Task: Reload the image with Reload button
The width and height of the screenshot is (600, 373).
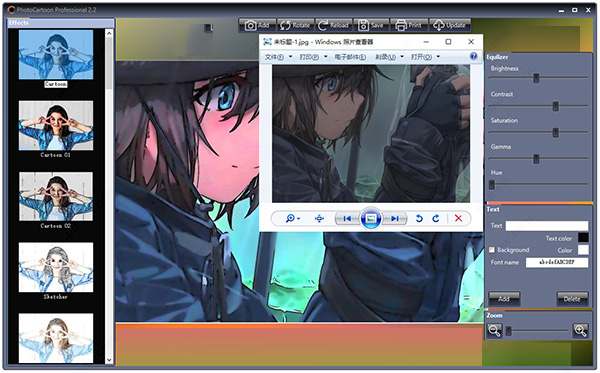Action: (x=333, y=25)
